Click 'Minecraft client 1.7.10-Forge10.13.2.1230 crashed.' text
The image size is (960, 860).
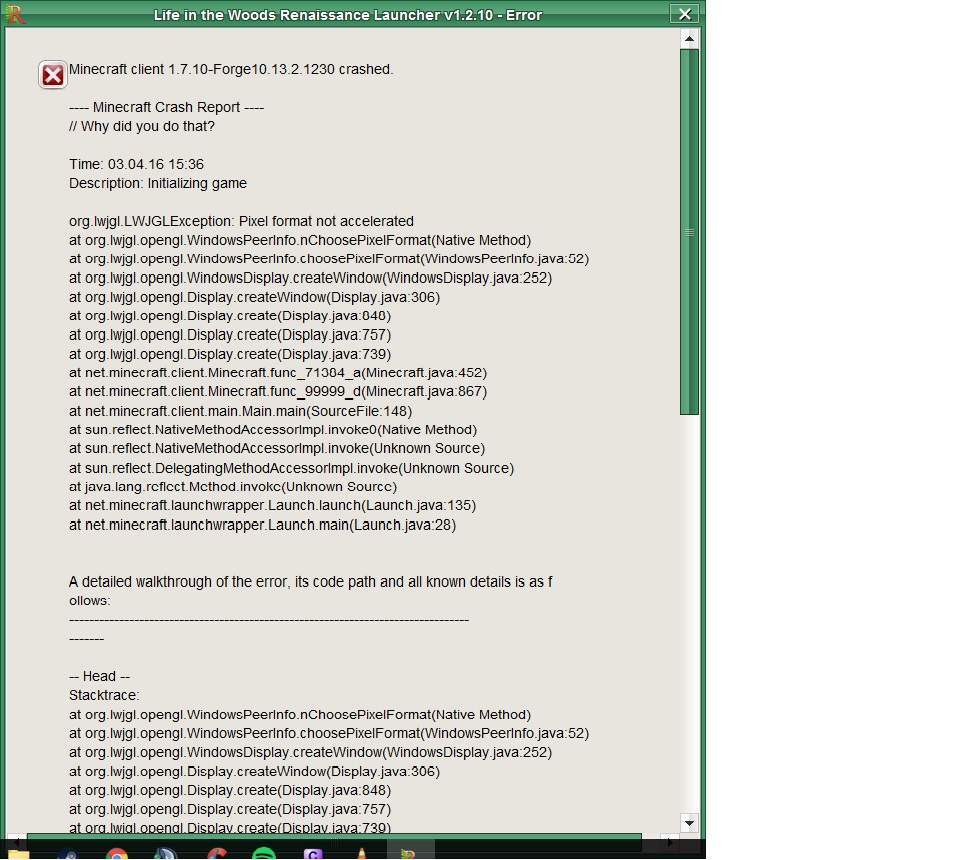coord(231,69)
